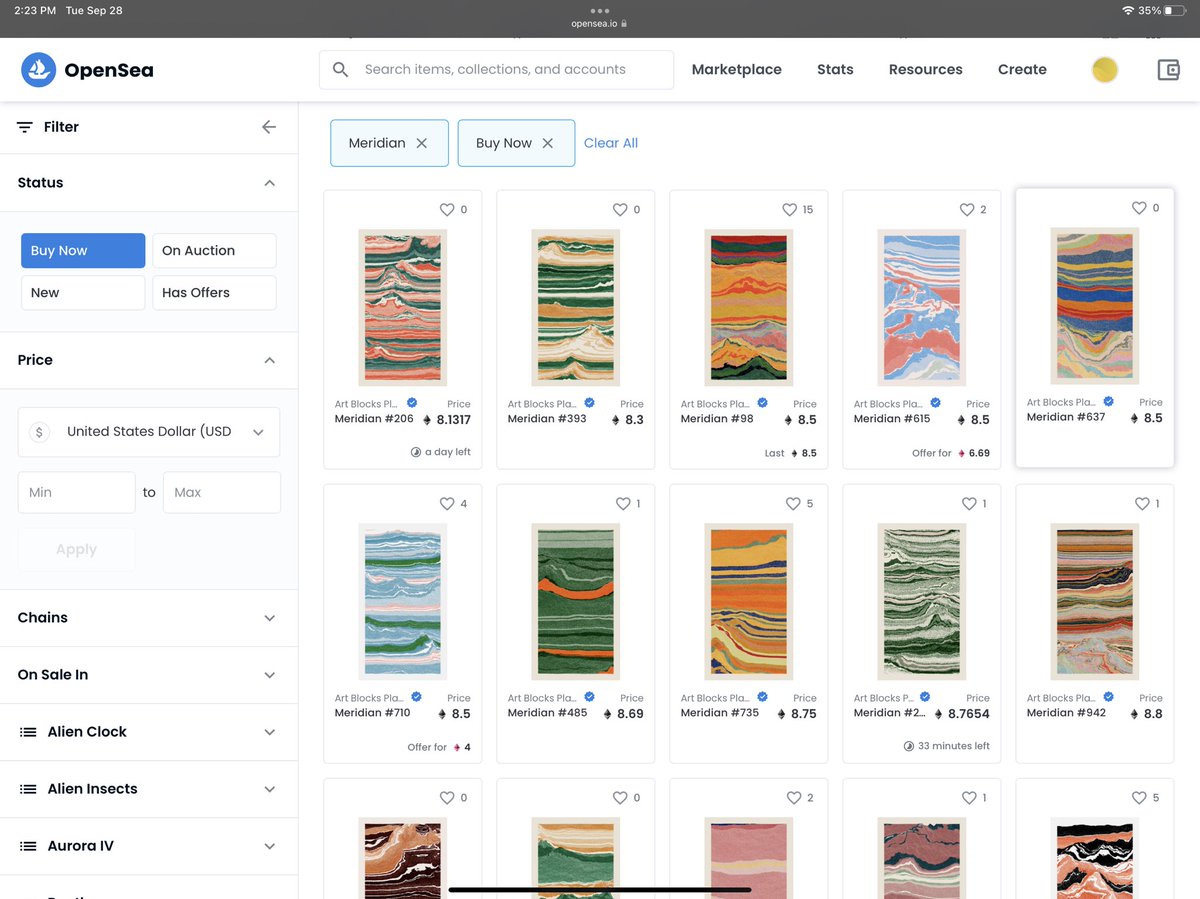This screenshot has height=899, width=1200.
Task: Click the Alien Clock list icon
Action: [x=28, y=732]
